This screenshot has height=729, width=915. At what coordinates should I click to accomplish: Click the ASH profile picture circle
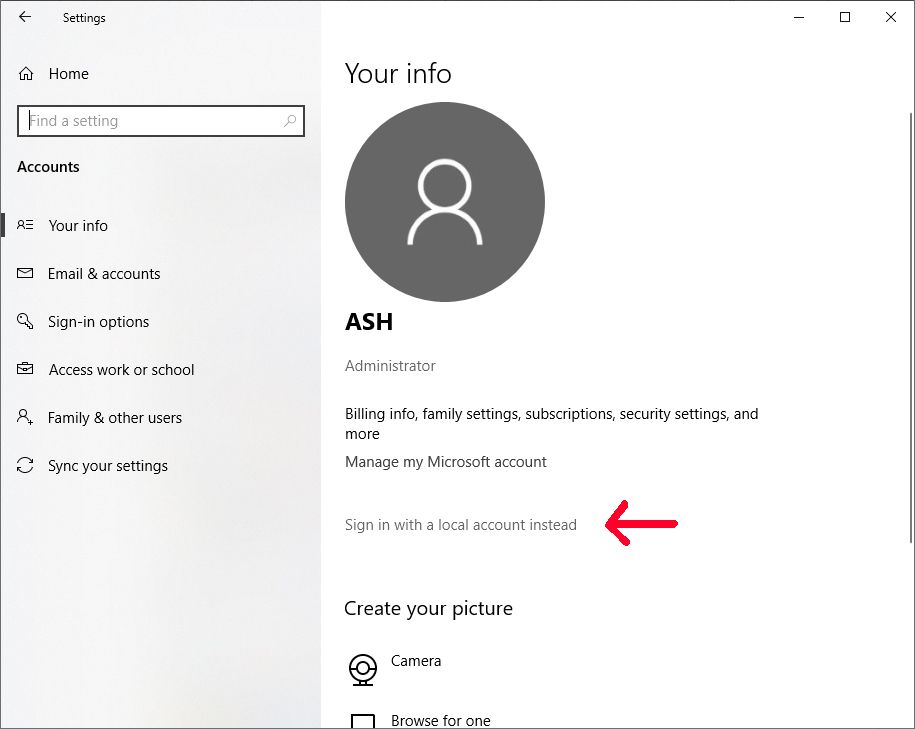click(x=445, y=201)
